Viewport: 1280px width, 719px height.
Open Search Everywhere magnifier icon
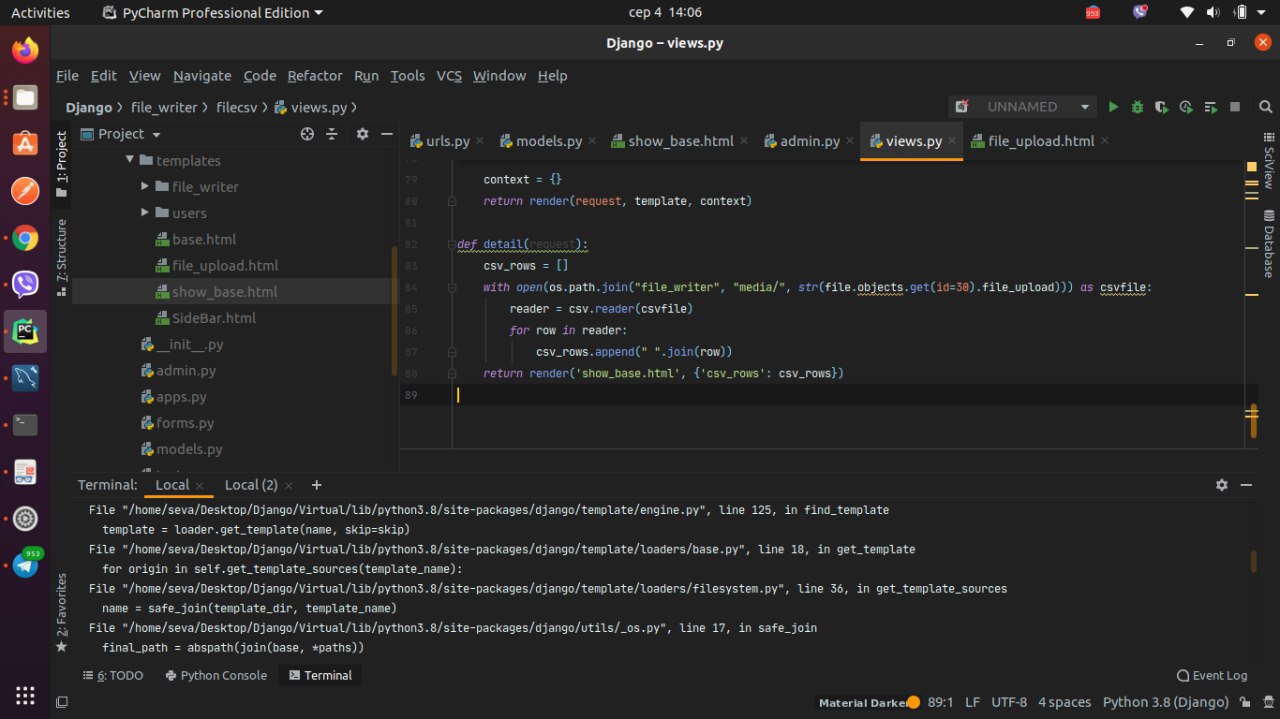[1266, 106]
